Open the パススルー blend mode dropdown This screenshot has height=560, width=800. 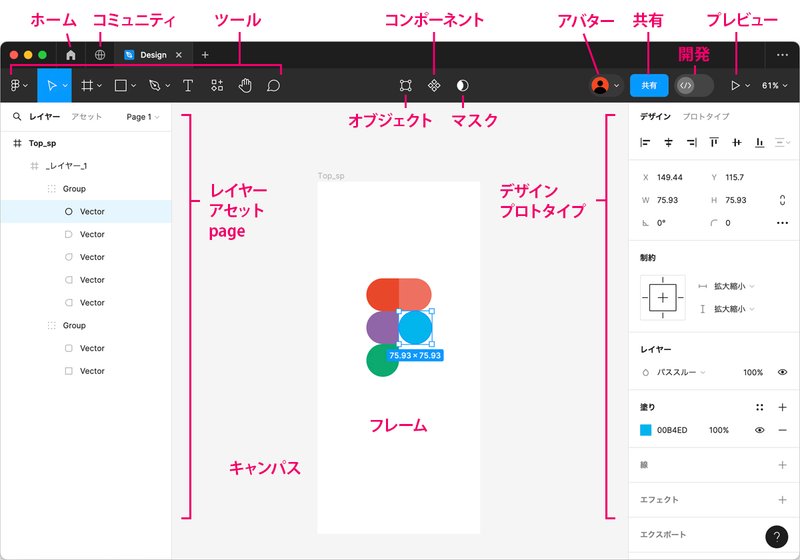pos(681,372)
